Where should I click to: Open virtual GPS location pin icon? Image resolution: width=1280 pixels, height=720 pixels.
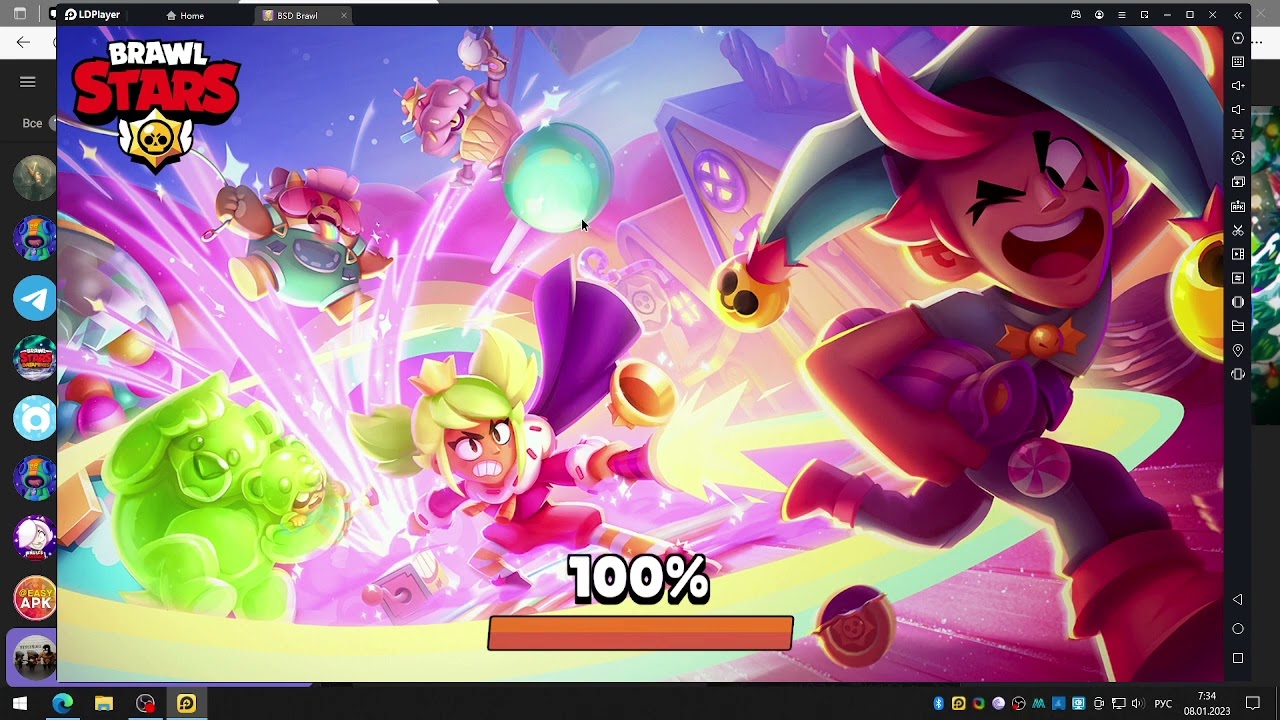(1238, 350)
